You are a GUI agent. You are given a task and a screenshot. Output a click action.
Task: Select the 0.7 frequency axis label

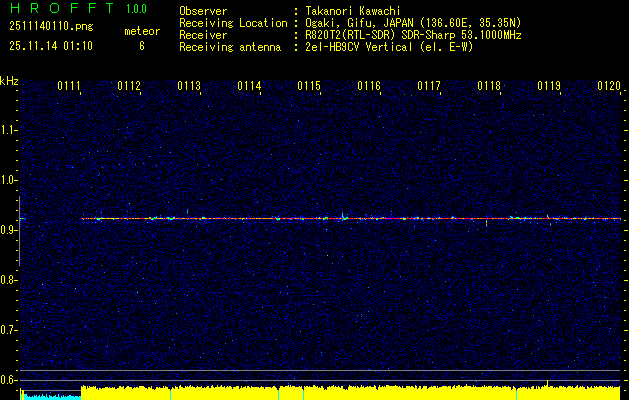pos(9,329)
